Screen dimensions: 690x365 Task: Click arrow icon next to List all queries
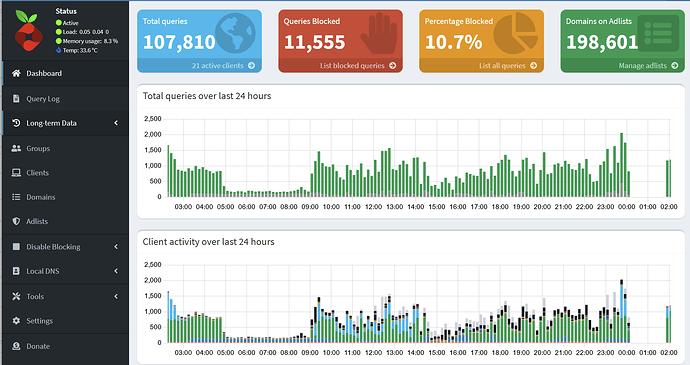533,66
